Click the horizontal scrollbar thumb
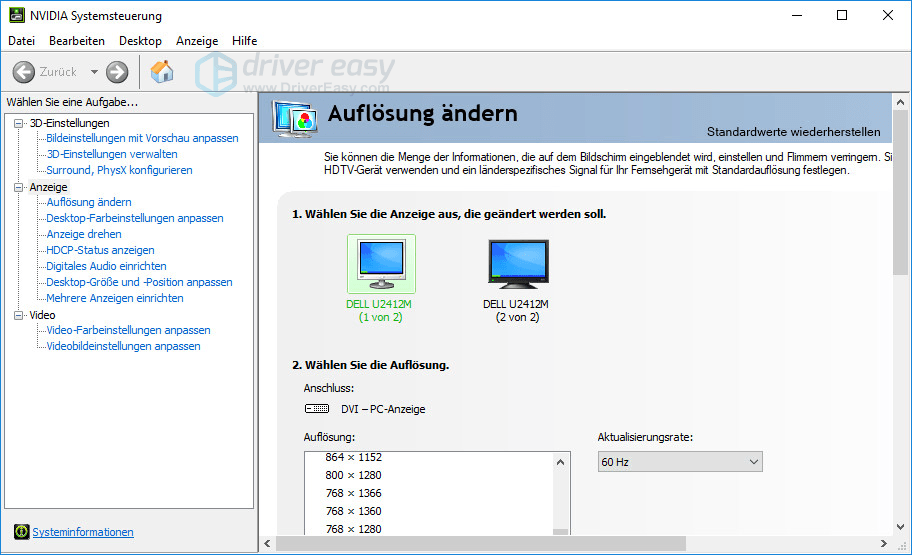The height and width of the screenshot is (555, 912). (x=480, y=543)
